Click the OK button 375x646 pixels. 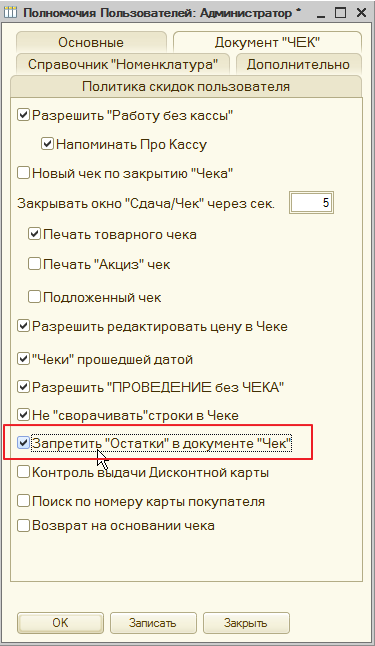[60, 623]
